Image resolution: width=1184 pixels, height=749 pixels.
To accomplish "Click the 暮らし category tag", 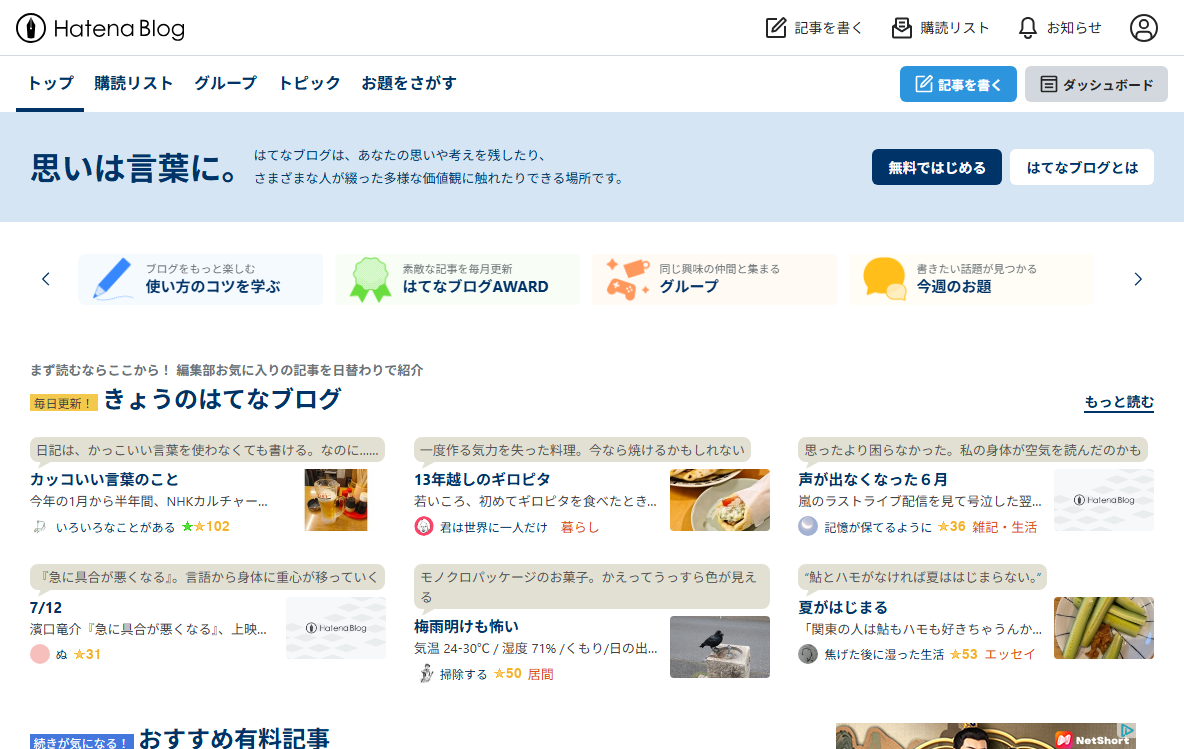I will [x=580, y=527].
